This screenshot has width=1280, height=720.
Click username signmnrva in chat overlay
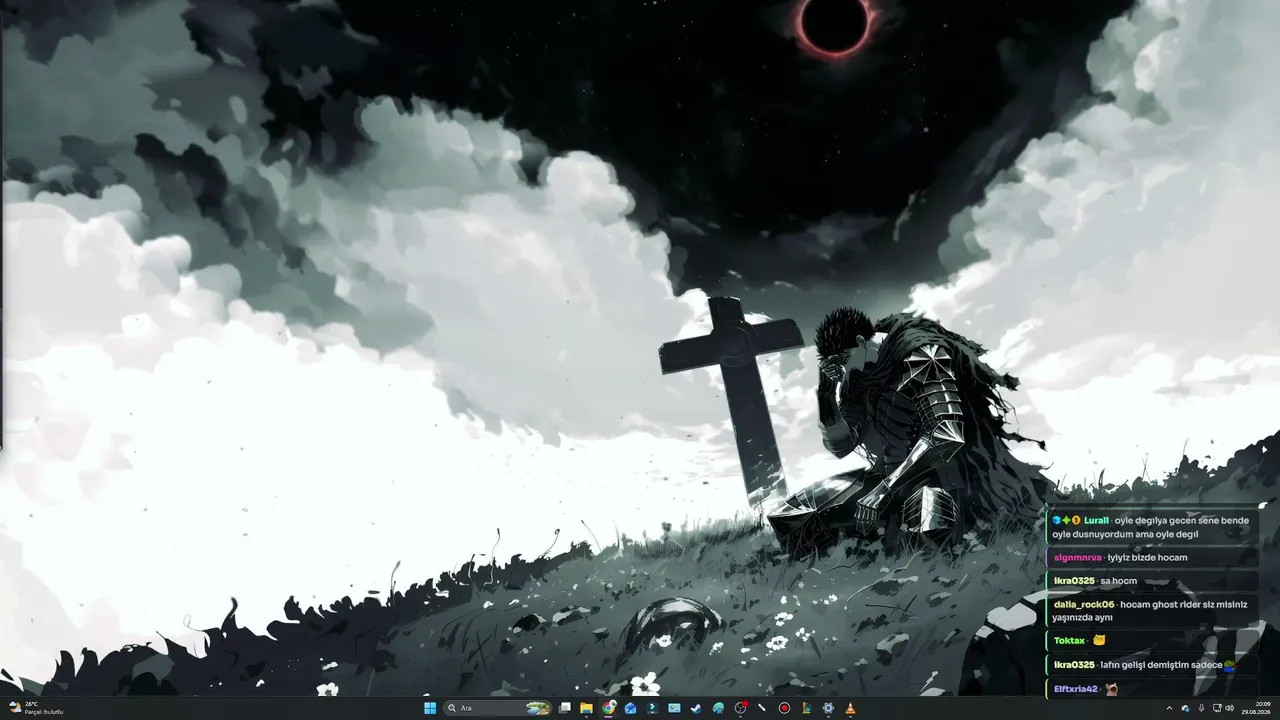(1077, 557)
